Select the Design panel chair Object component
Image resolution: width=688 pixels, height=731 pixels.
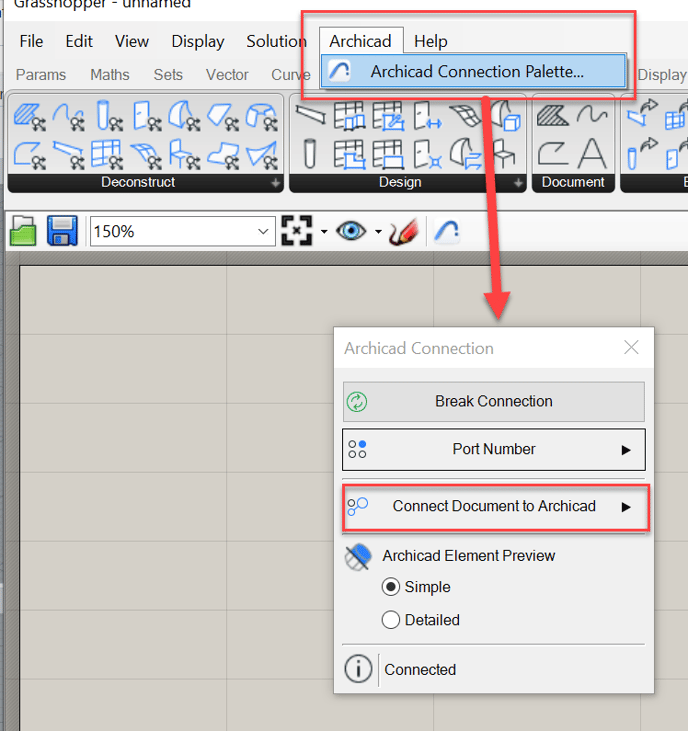(x=504, y=154)
